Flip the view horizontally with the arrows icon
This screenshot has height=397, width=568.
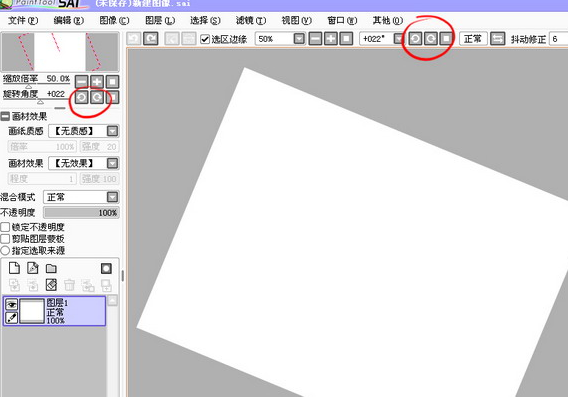pyautogui.click(x=498, y=38)
